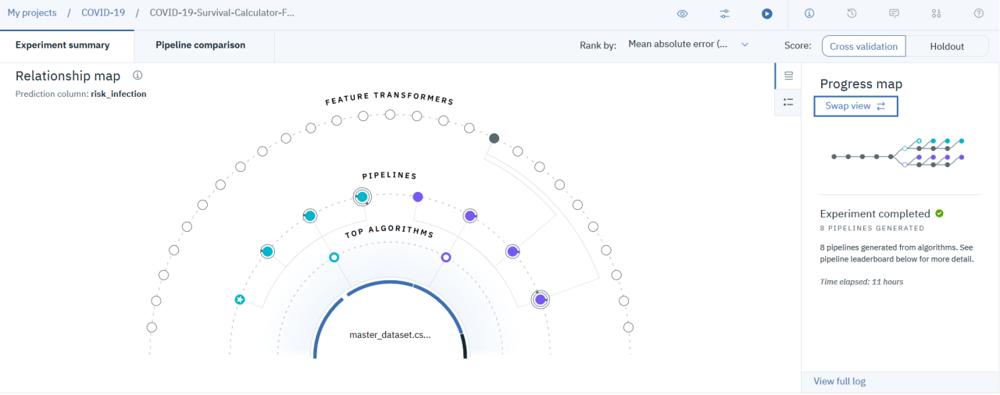The height and width of the screenshot is (395, 1000).
Task: Click the eye preview icon in header
Action: [x=682, y=13]
